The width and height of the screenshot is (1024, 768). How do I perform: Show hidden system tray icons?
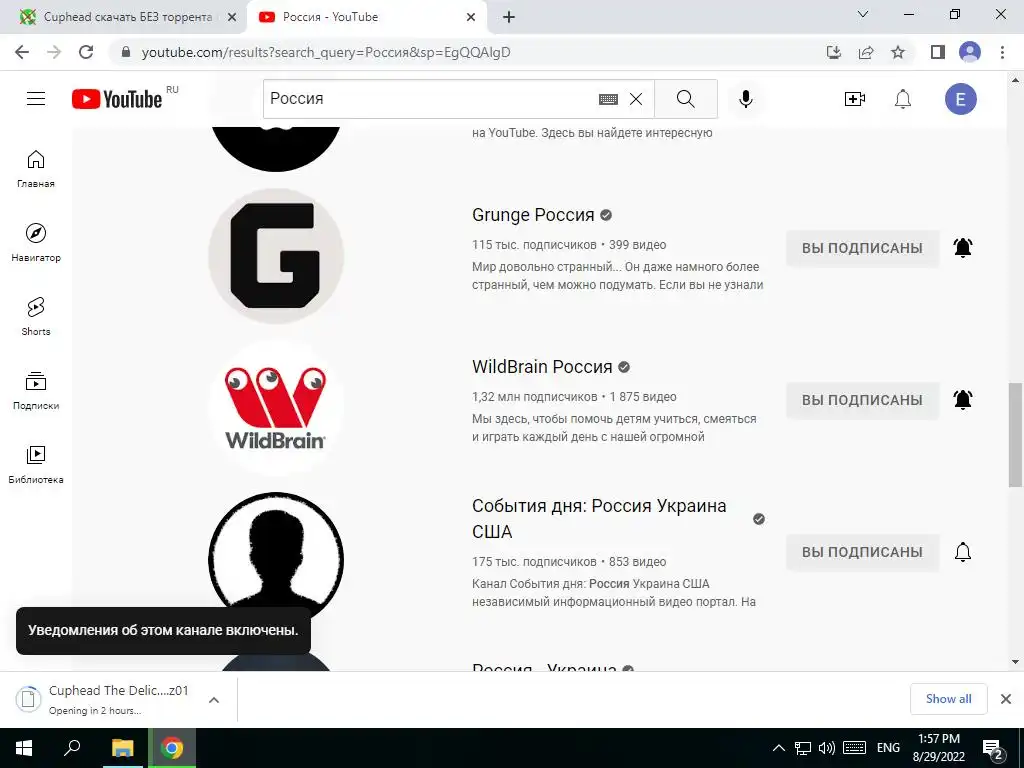point(778,748)
